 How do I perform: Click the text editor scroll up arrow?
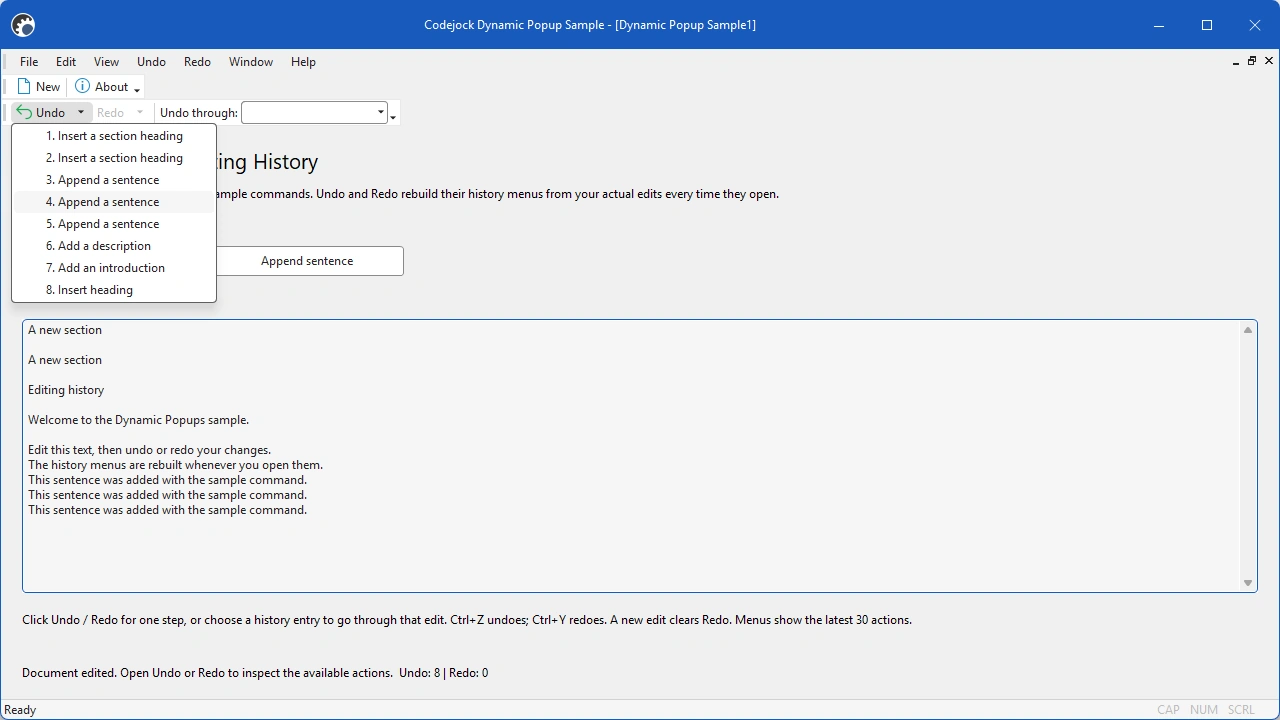point(1248,330)
